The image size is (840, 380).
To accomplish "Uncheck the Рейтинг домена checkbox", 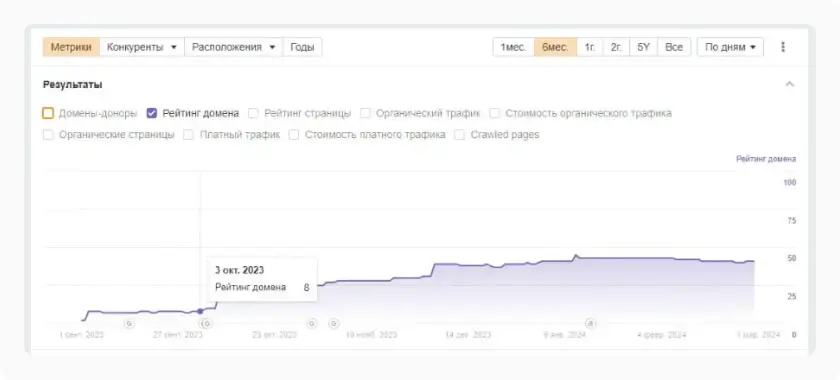I will pos(152,113).
